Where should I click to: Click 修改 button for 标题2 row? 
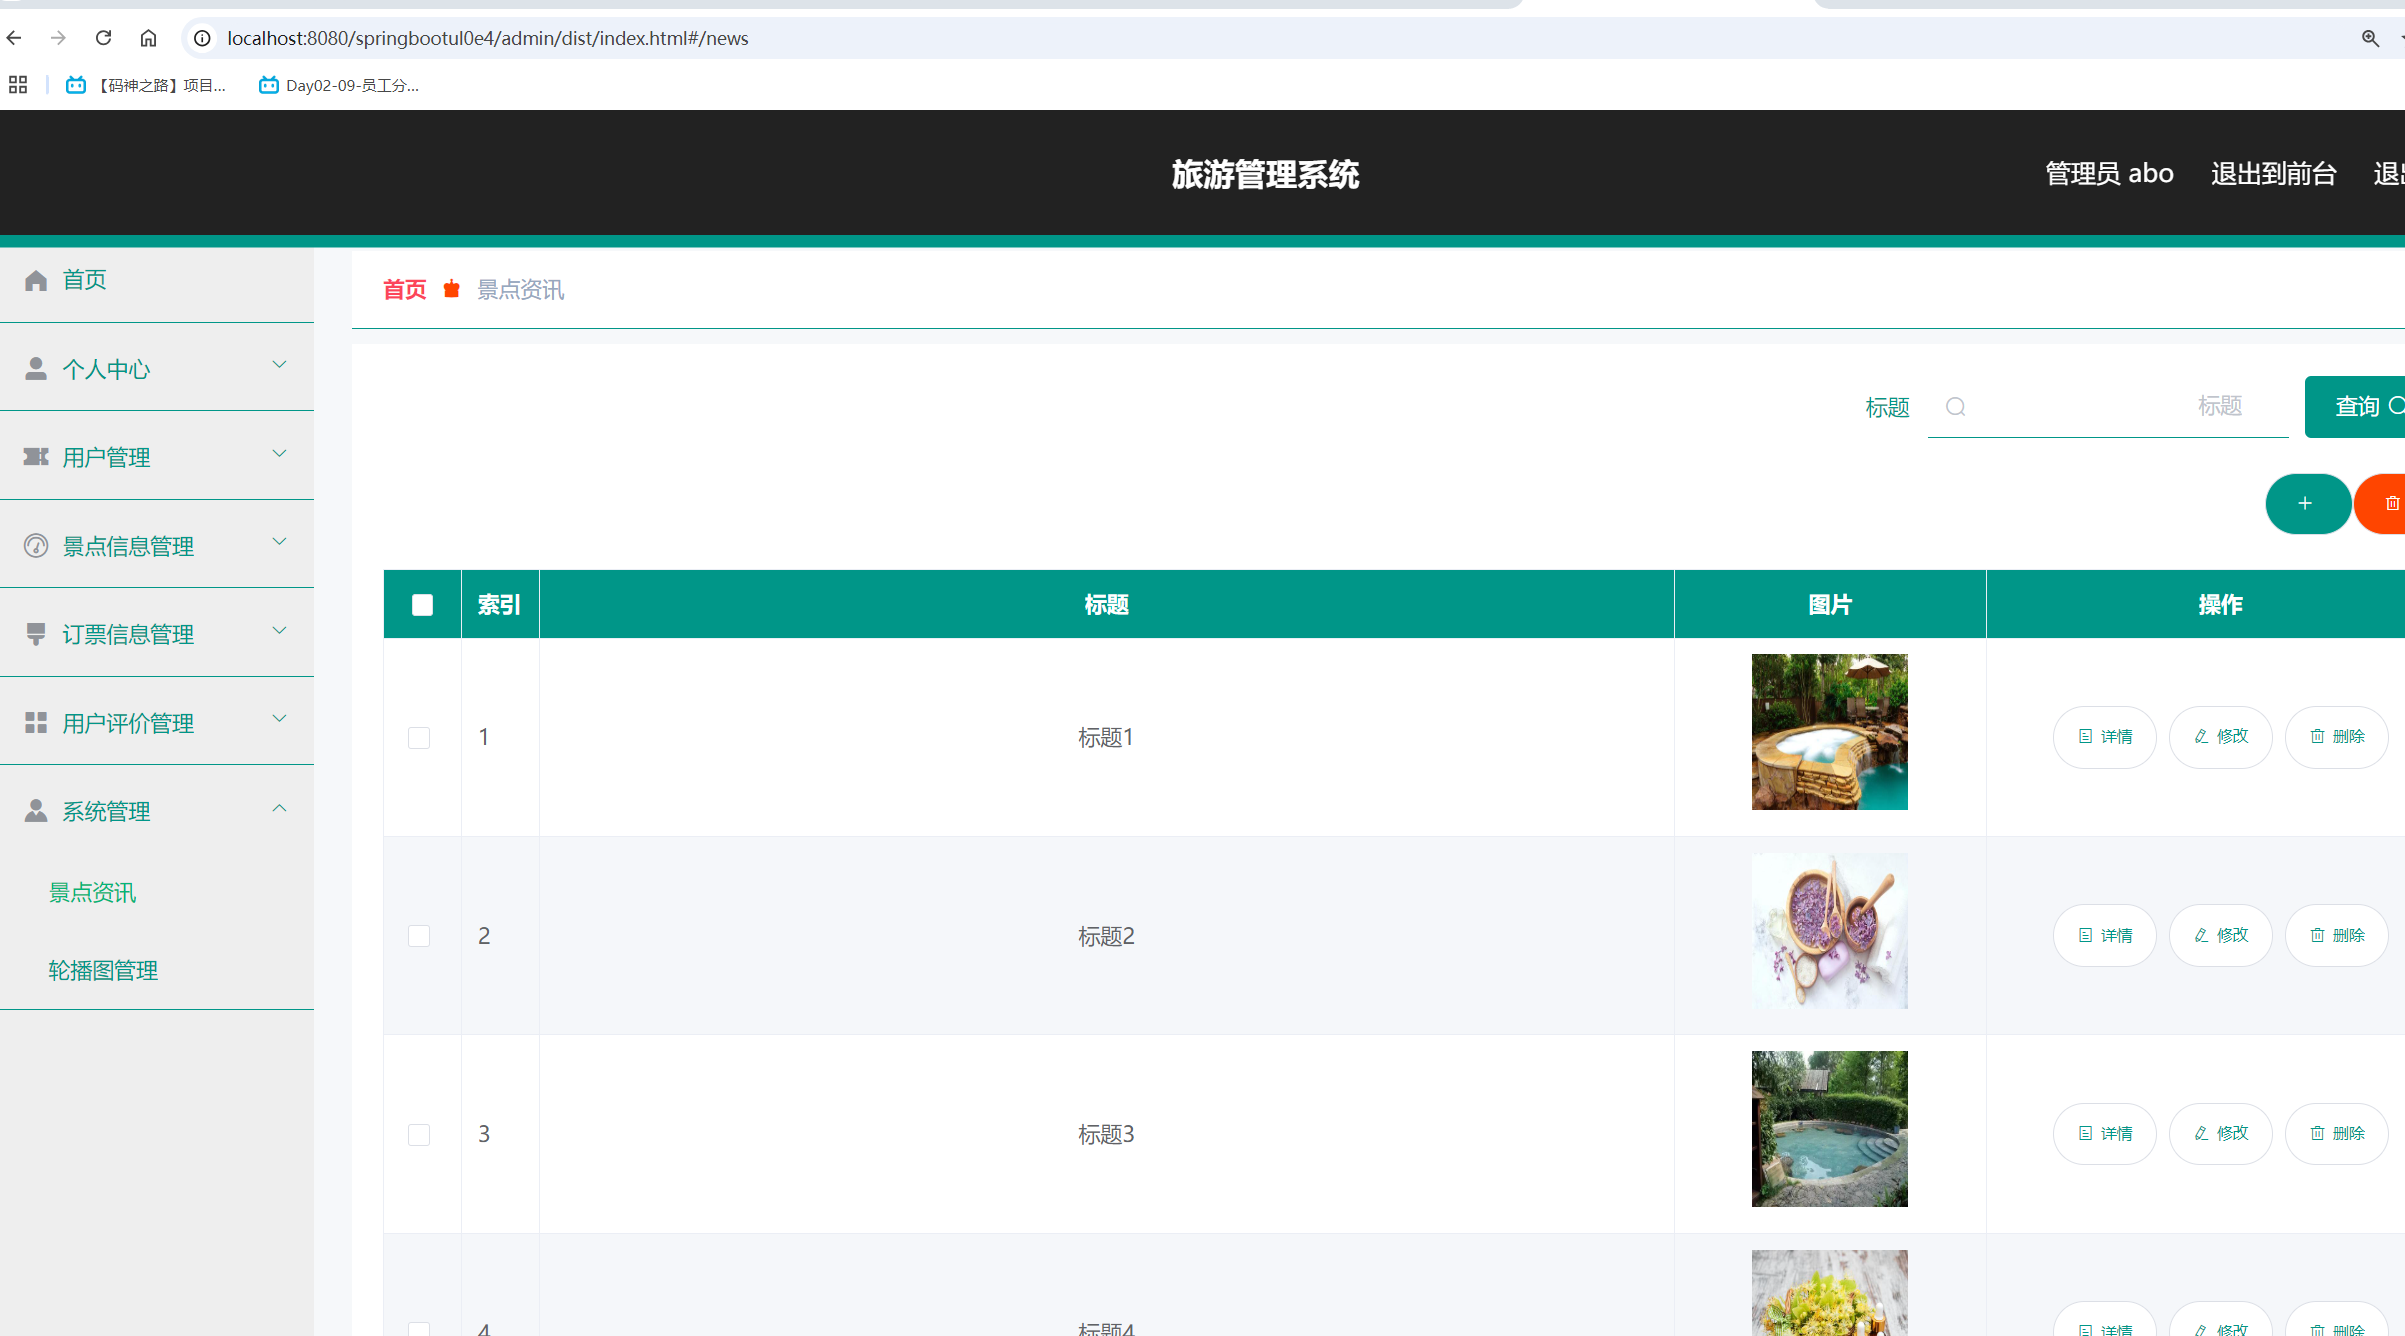pyautogui.click(x=2220, y=936)
